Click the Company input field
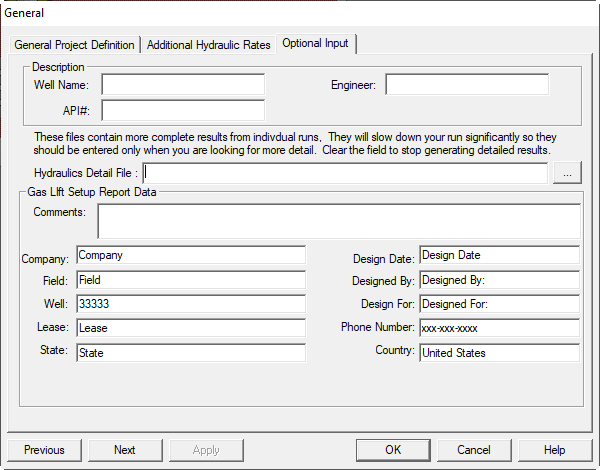This screenshot has height=470, width=600. (x=191, y=255)
